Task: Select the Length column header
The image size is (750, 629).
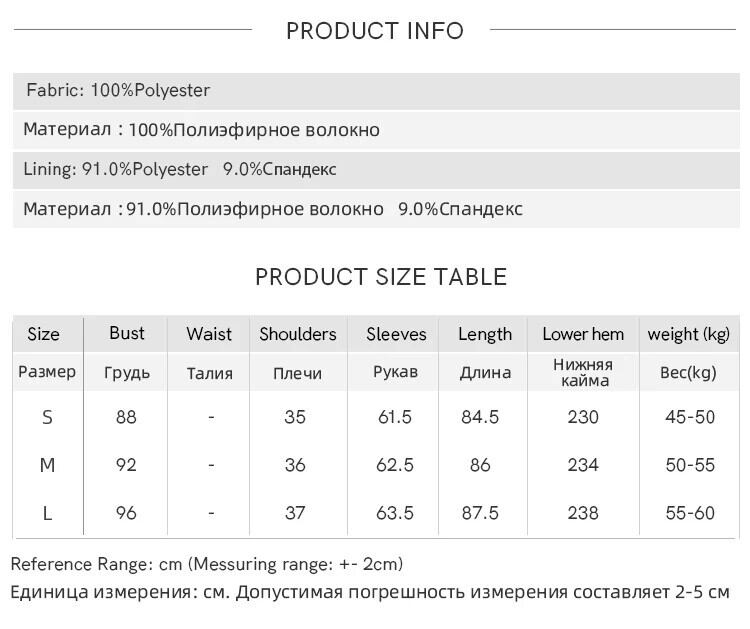Action: [485, 334]
